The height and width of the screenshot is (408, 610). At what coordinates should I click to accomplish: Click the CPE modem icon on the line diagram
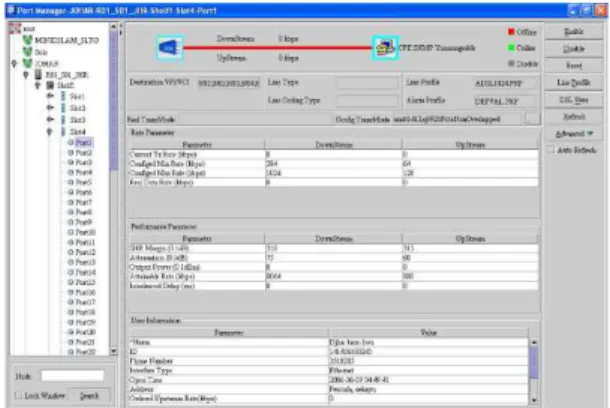pos(385,48)
